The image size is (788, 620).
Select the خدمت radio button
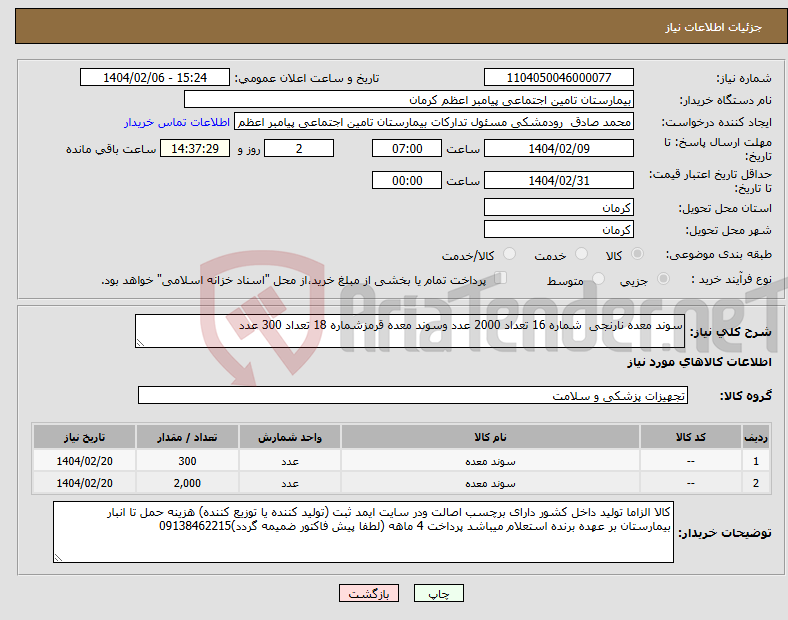(581, 254)
